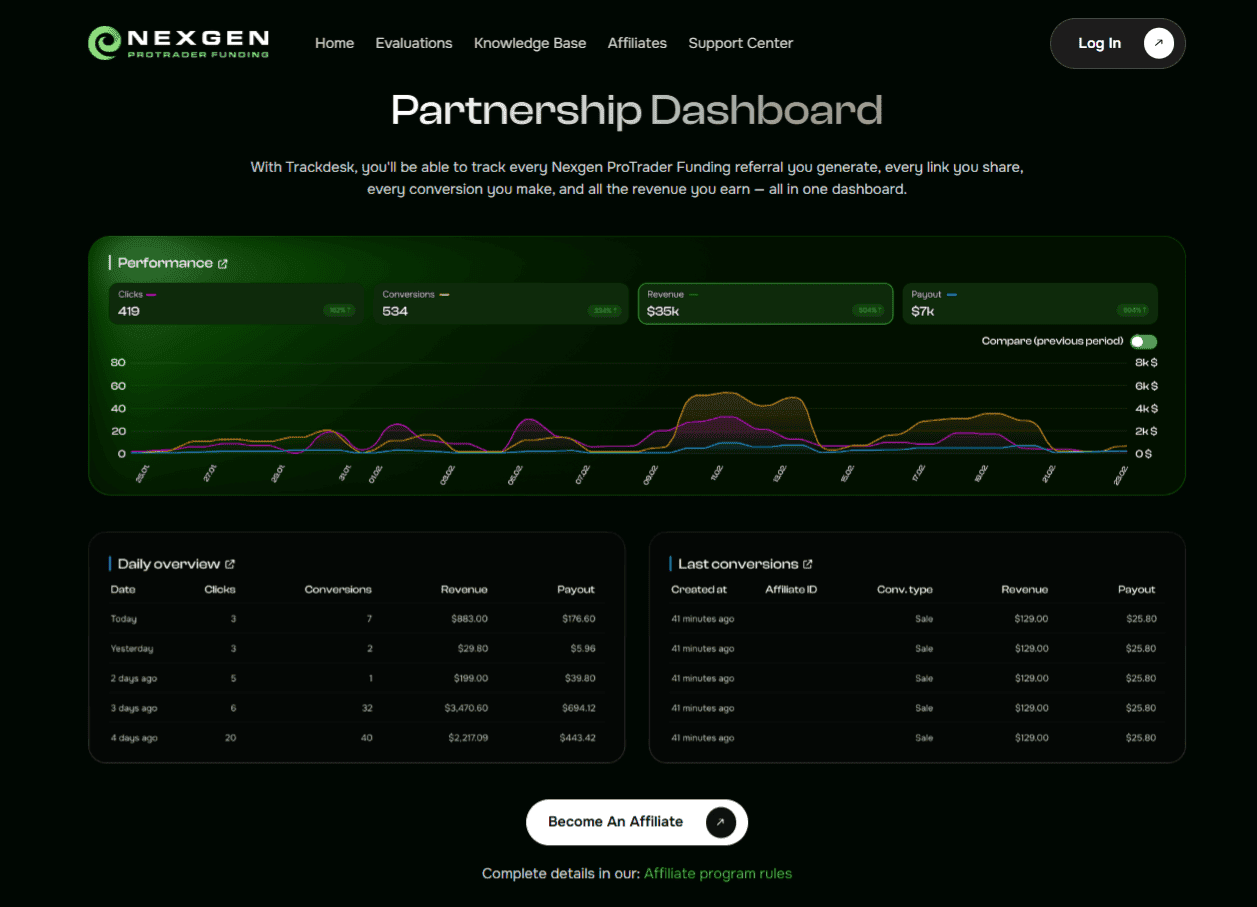1257x907 pixels.
Task: Click the Performance heading text
Action: [165, 263]
